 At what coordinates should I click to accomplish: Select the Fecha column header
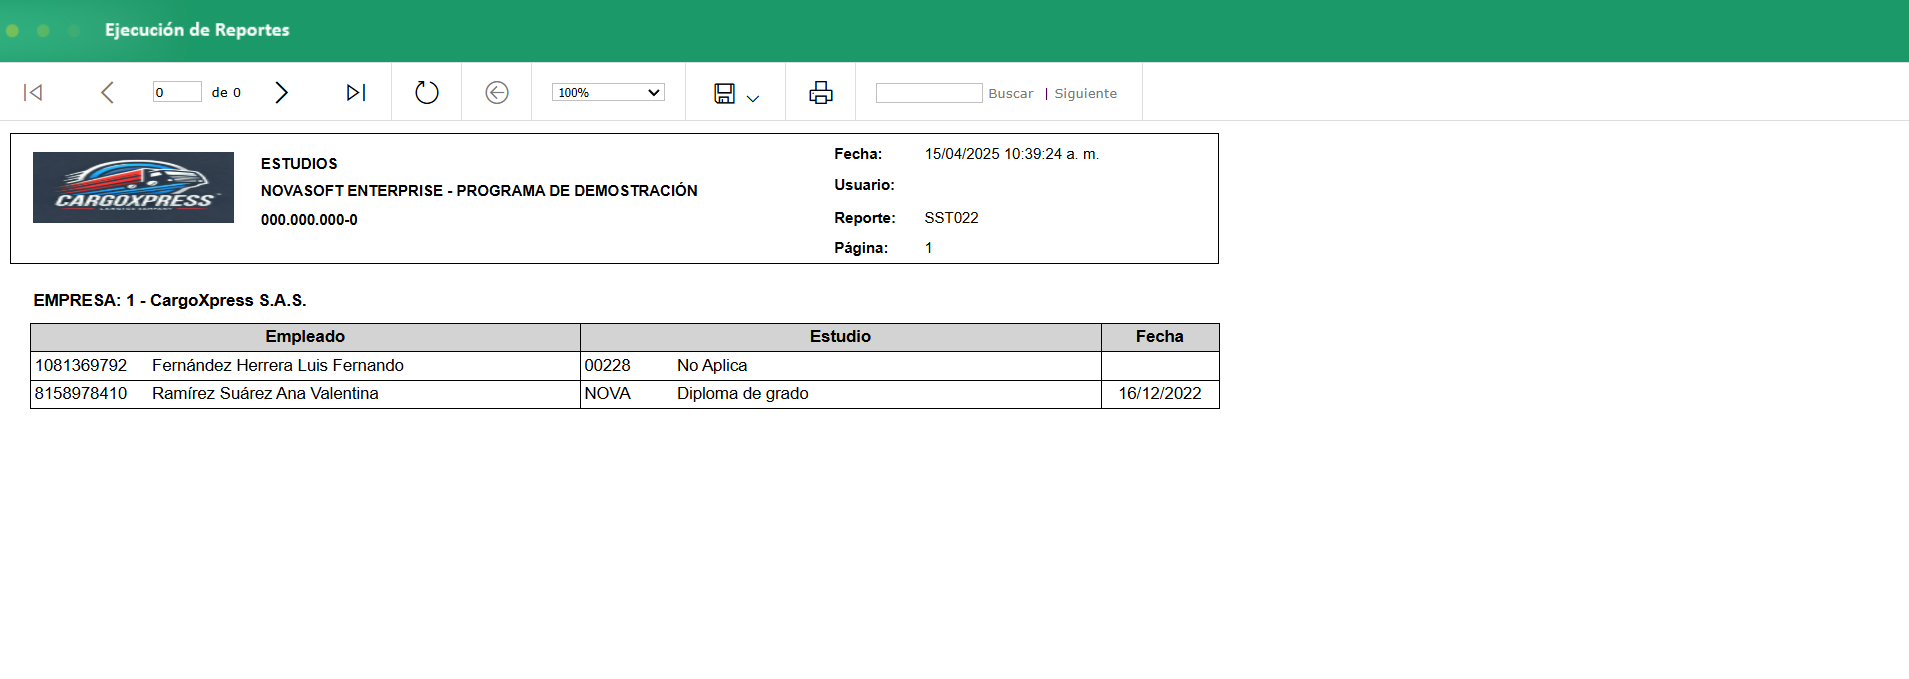[x=1160, y=337]
